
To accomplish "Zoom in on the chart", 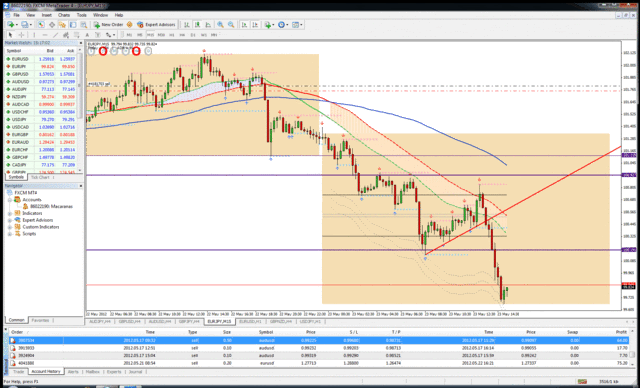I will [220, 24].
